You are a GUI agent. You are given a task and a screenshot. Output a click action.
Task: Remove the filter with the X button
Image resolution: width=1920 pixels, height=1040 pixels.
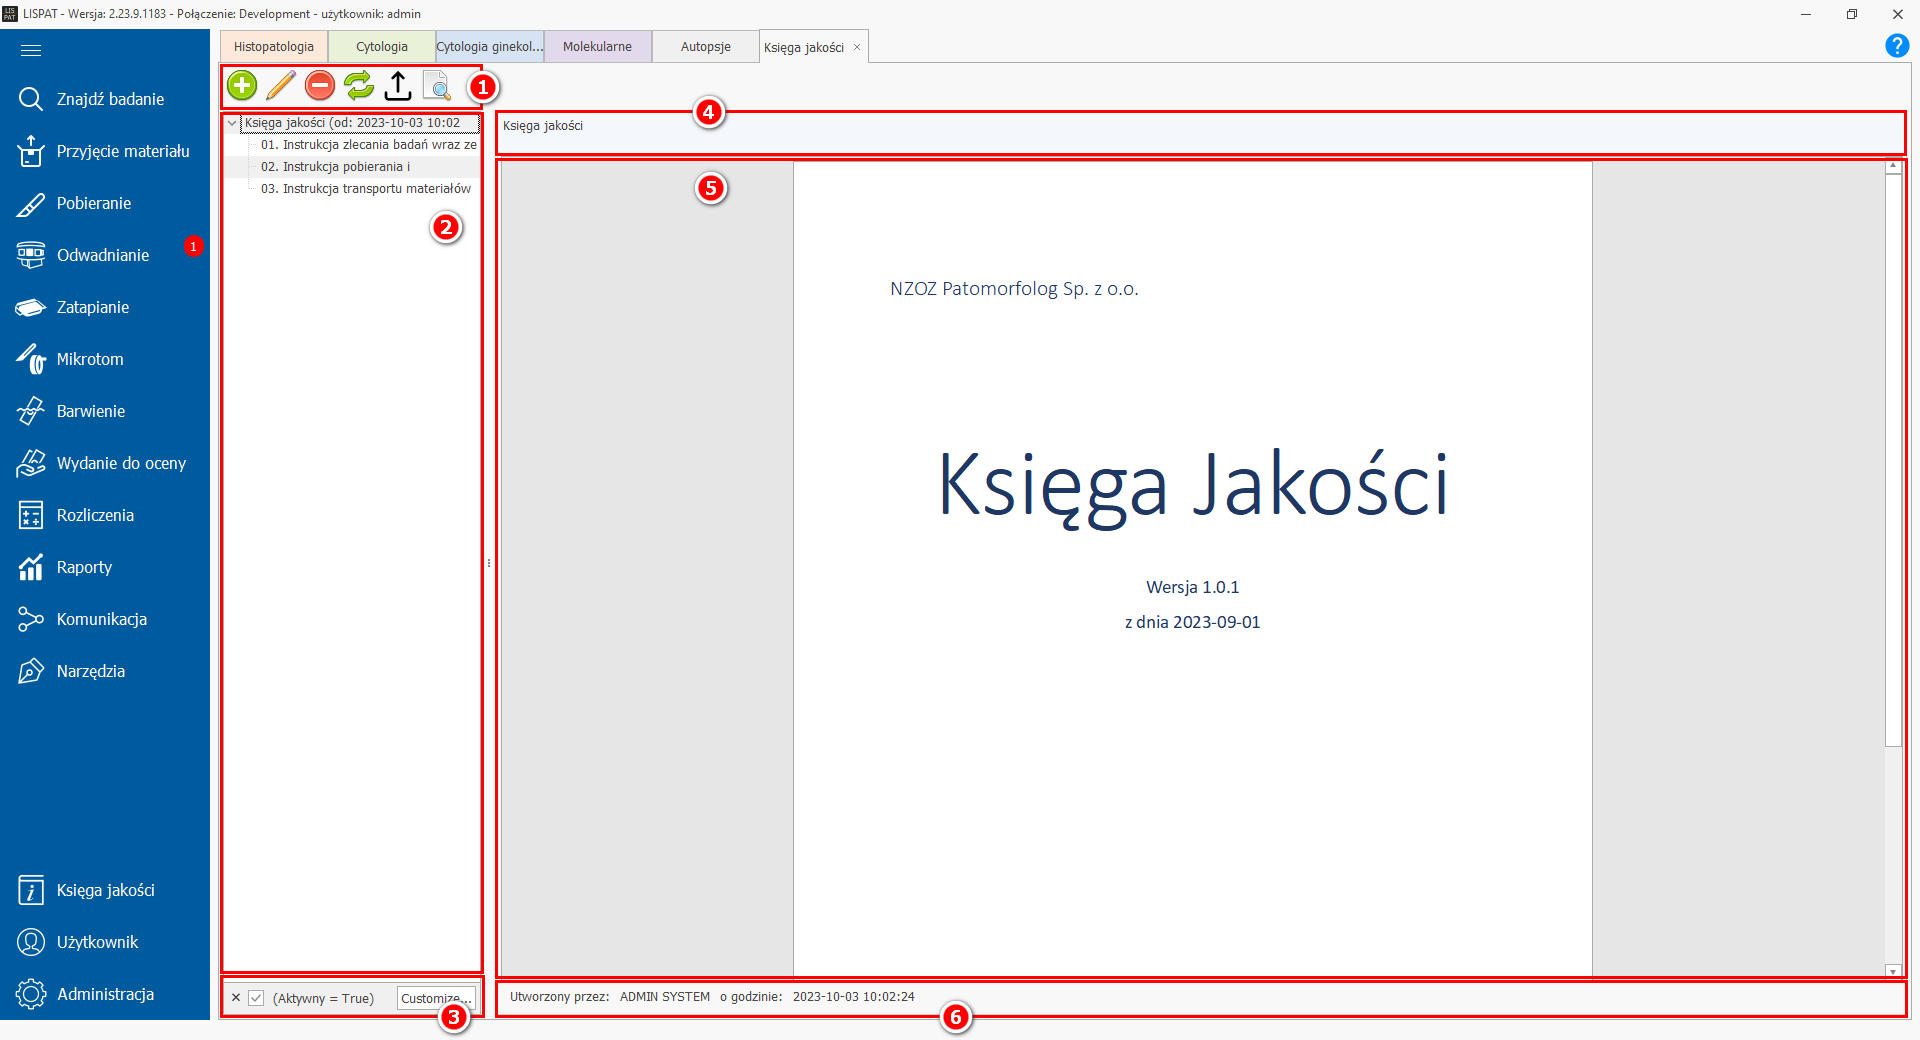[x=236, y=998]
